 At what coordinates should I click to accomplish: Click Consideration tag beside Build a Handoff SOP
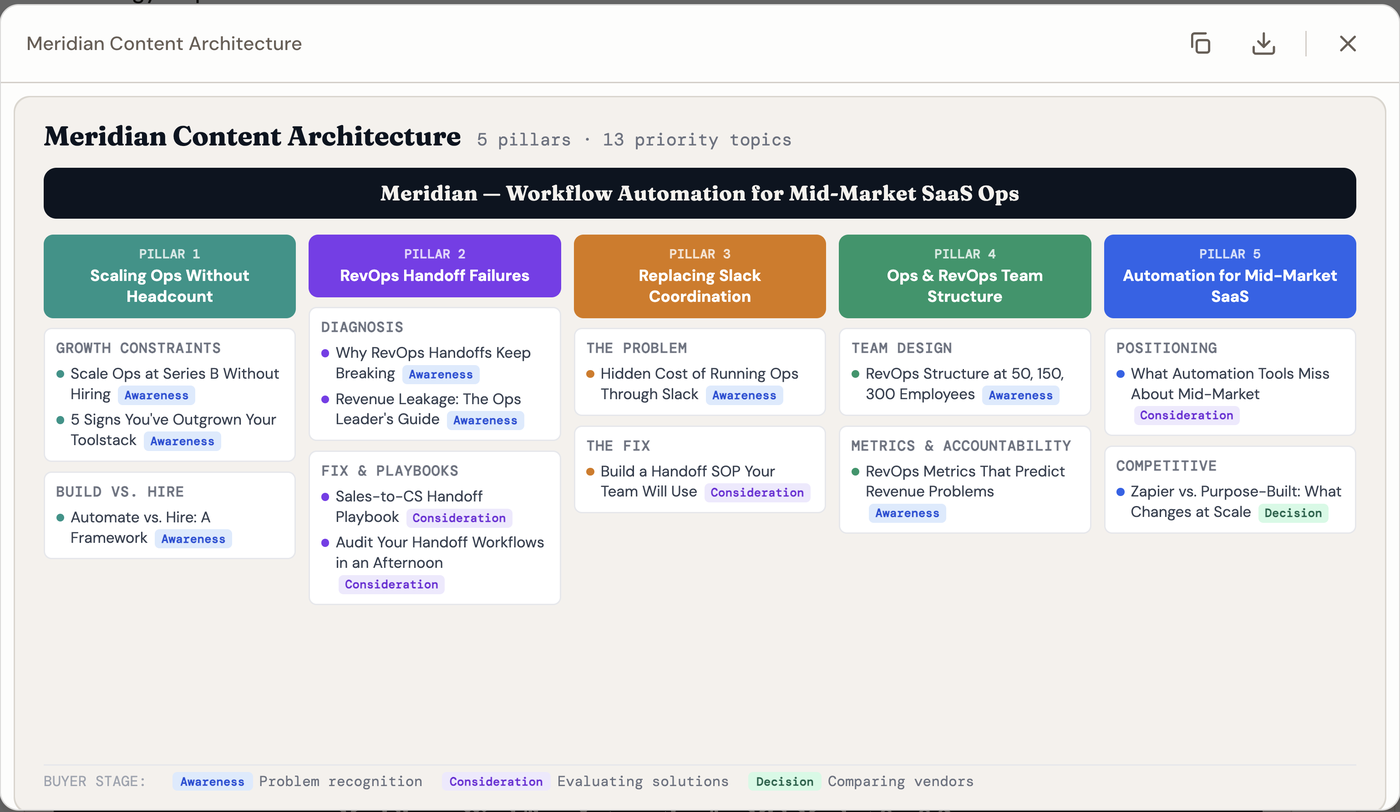tap(757, 492)
